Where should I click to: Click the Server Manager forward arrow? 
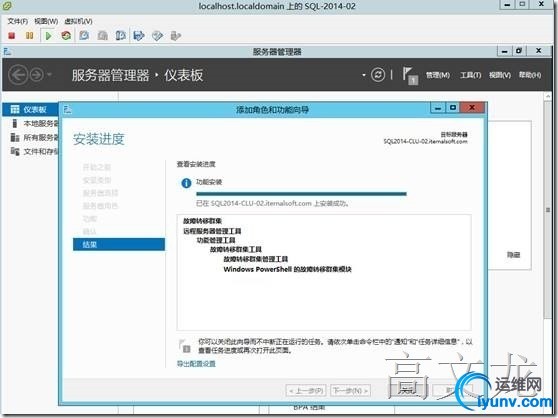pyautogui.click(x=37, y=75)
